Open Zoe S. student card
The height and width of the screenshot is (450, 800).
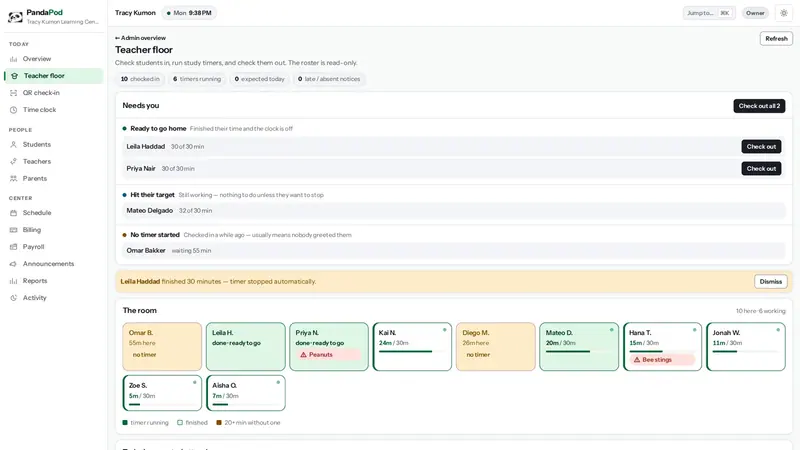[162, 393]
